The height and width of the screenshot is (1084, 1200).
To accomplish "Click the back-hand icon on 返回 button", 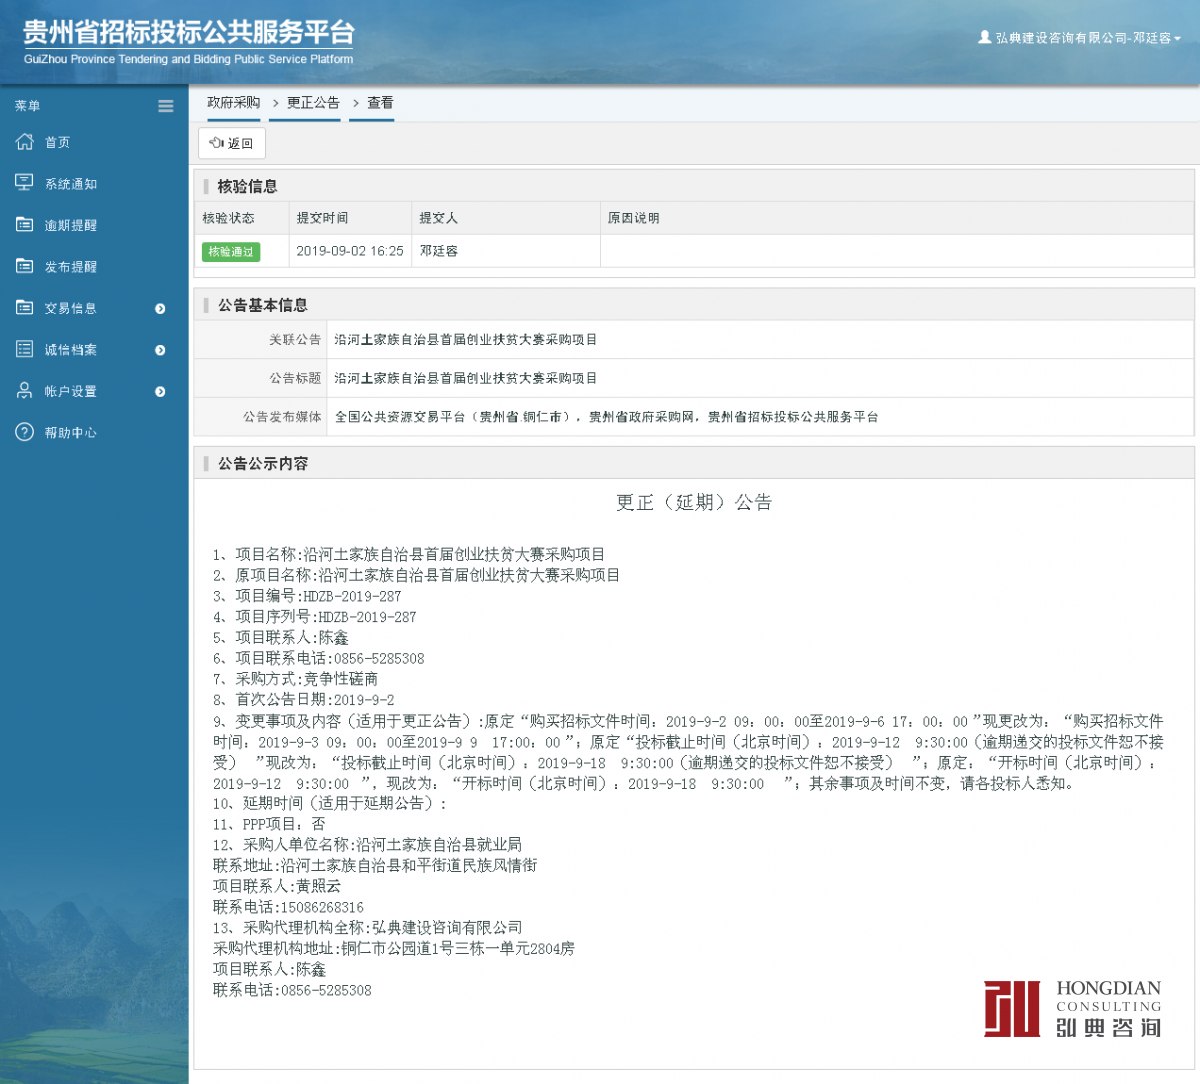I will [x=218, y=143].
